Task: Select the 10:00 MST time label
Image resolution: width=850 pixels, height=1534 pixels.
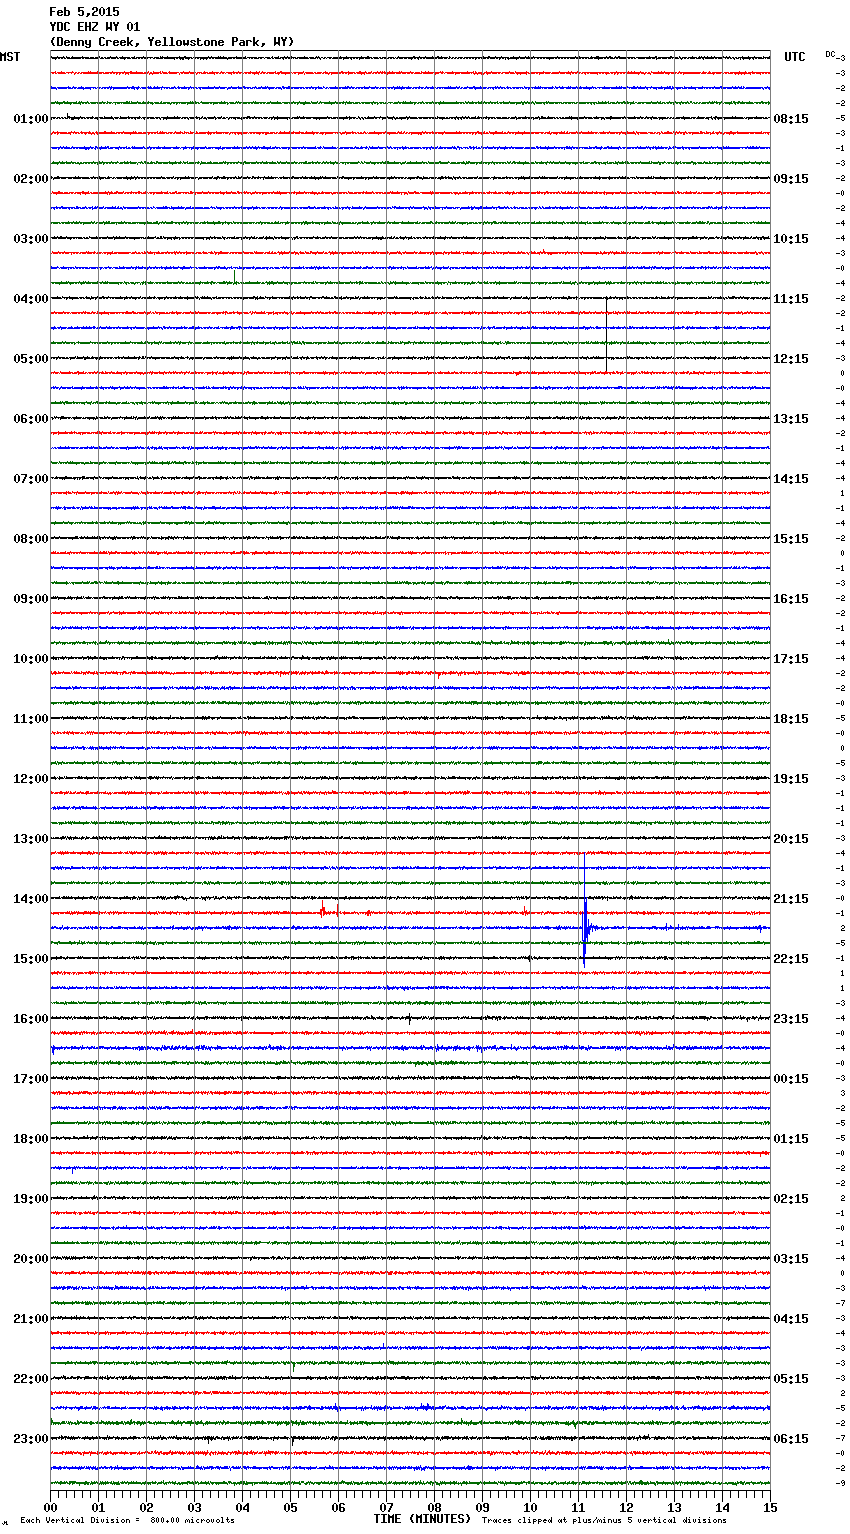Action: pos(31,659)
